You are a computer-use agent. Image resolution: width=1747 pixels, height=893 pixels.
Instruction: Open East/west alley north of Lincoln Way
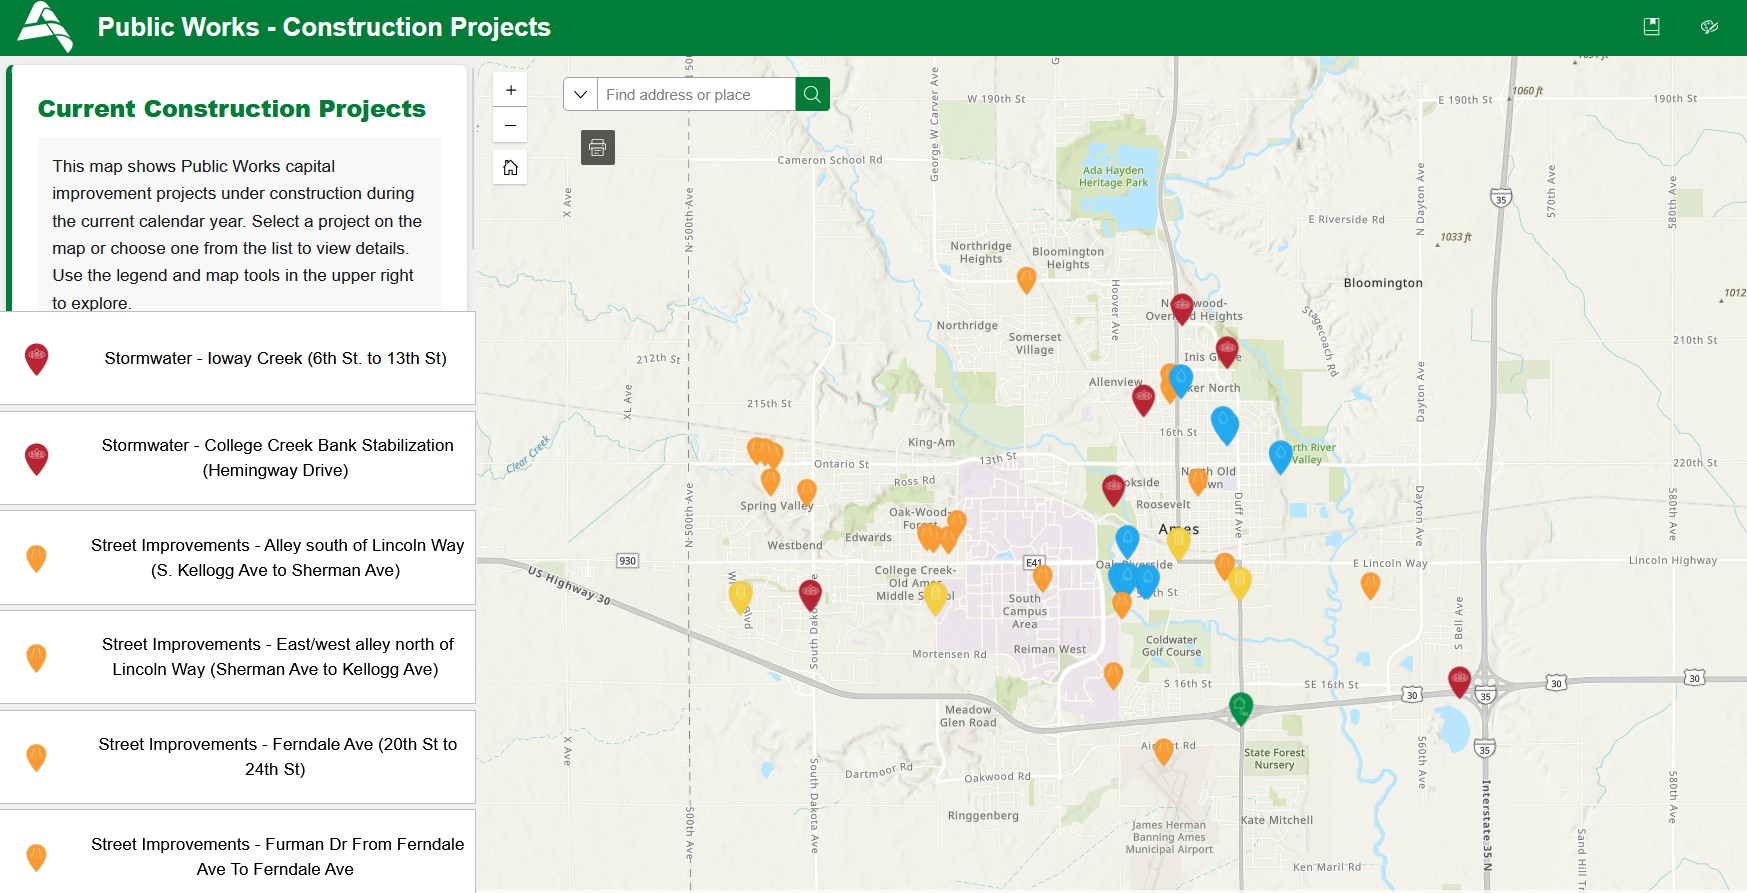238,657
